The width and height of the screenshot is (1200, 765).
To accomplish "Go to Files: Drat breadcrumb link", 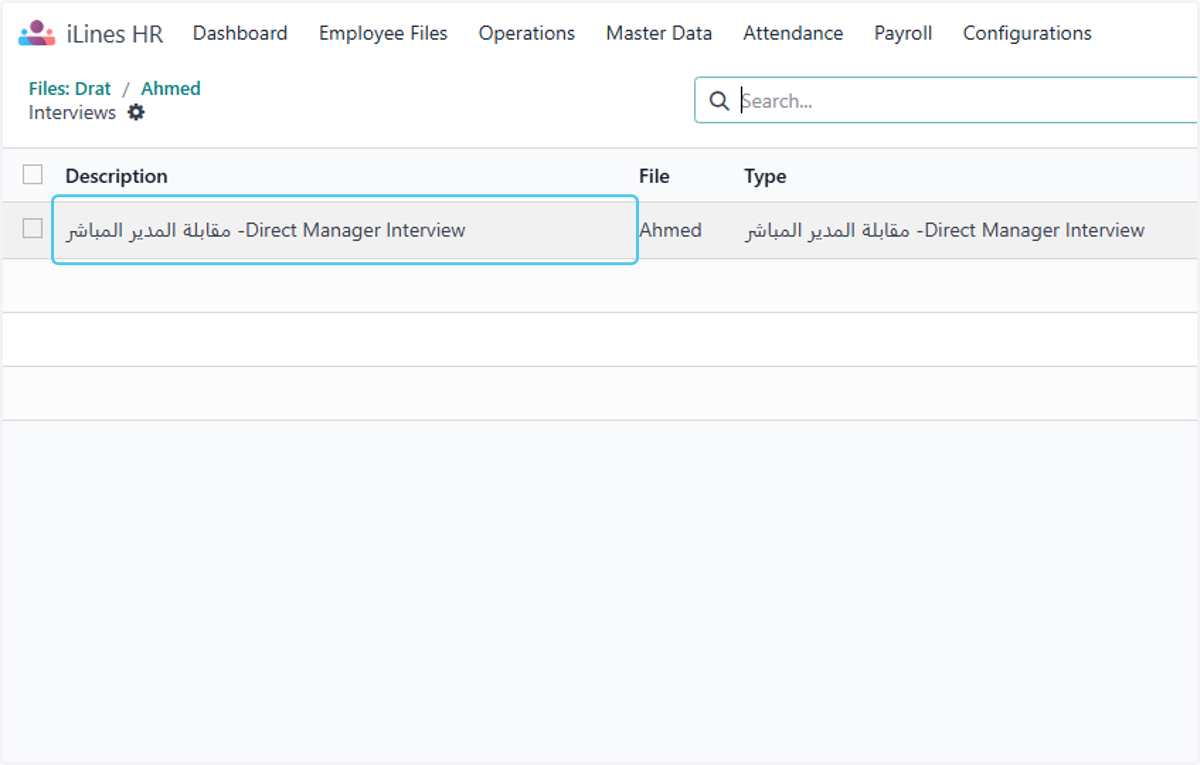I will 70,88.
